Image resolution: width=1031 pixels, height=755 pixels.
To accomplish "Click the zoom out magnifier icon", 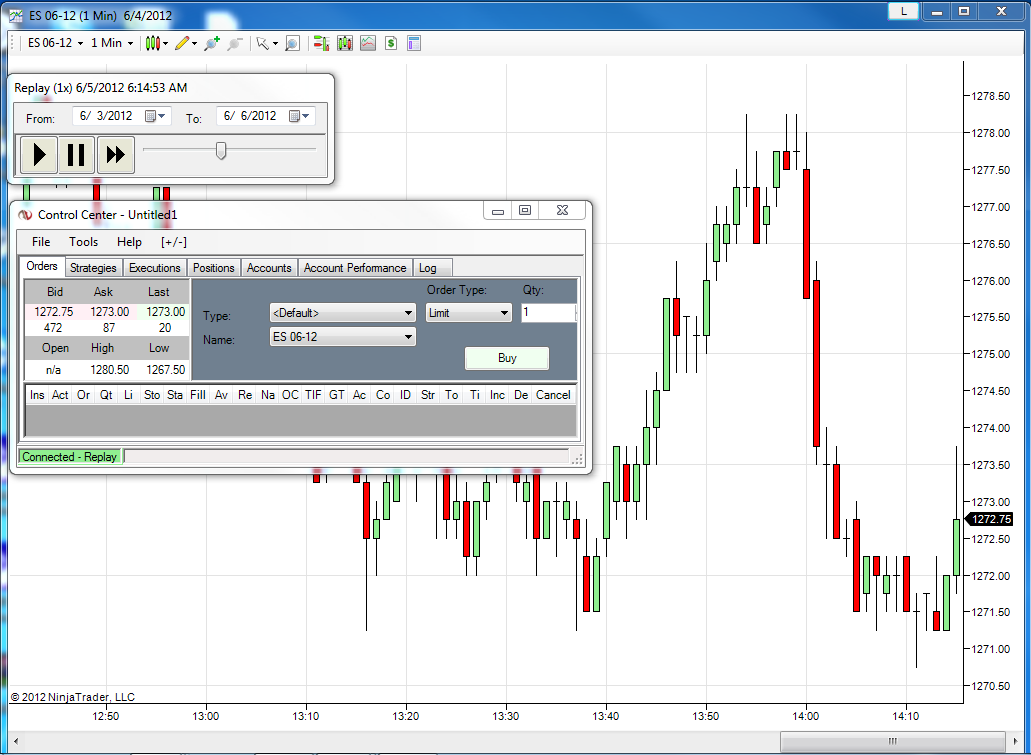I will (x=235, y=43).
